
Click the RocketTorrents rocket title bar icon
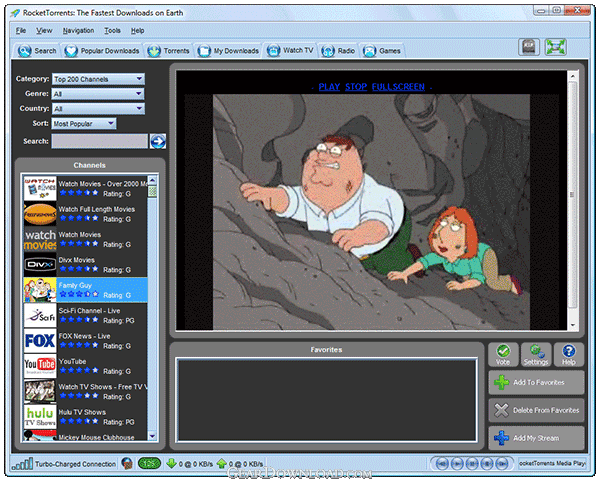(15, 13)
